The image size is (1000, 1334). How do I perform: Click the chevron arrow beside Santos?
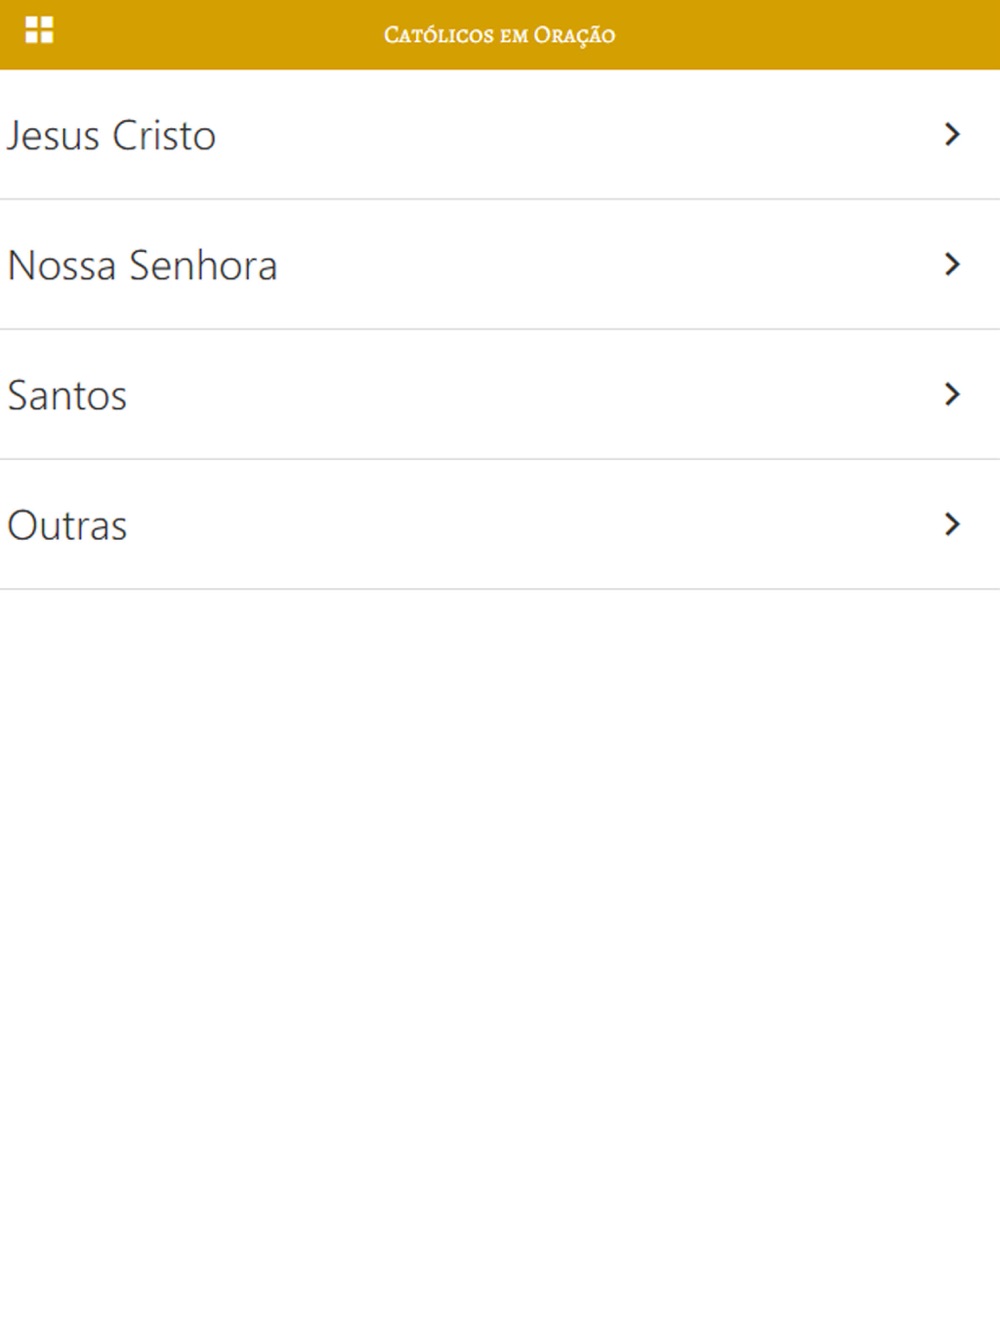point(952,394)
